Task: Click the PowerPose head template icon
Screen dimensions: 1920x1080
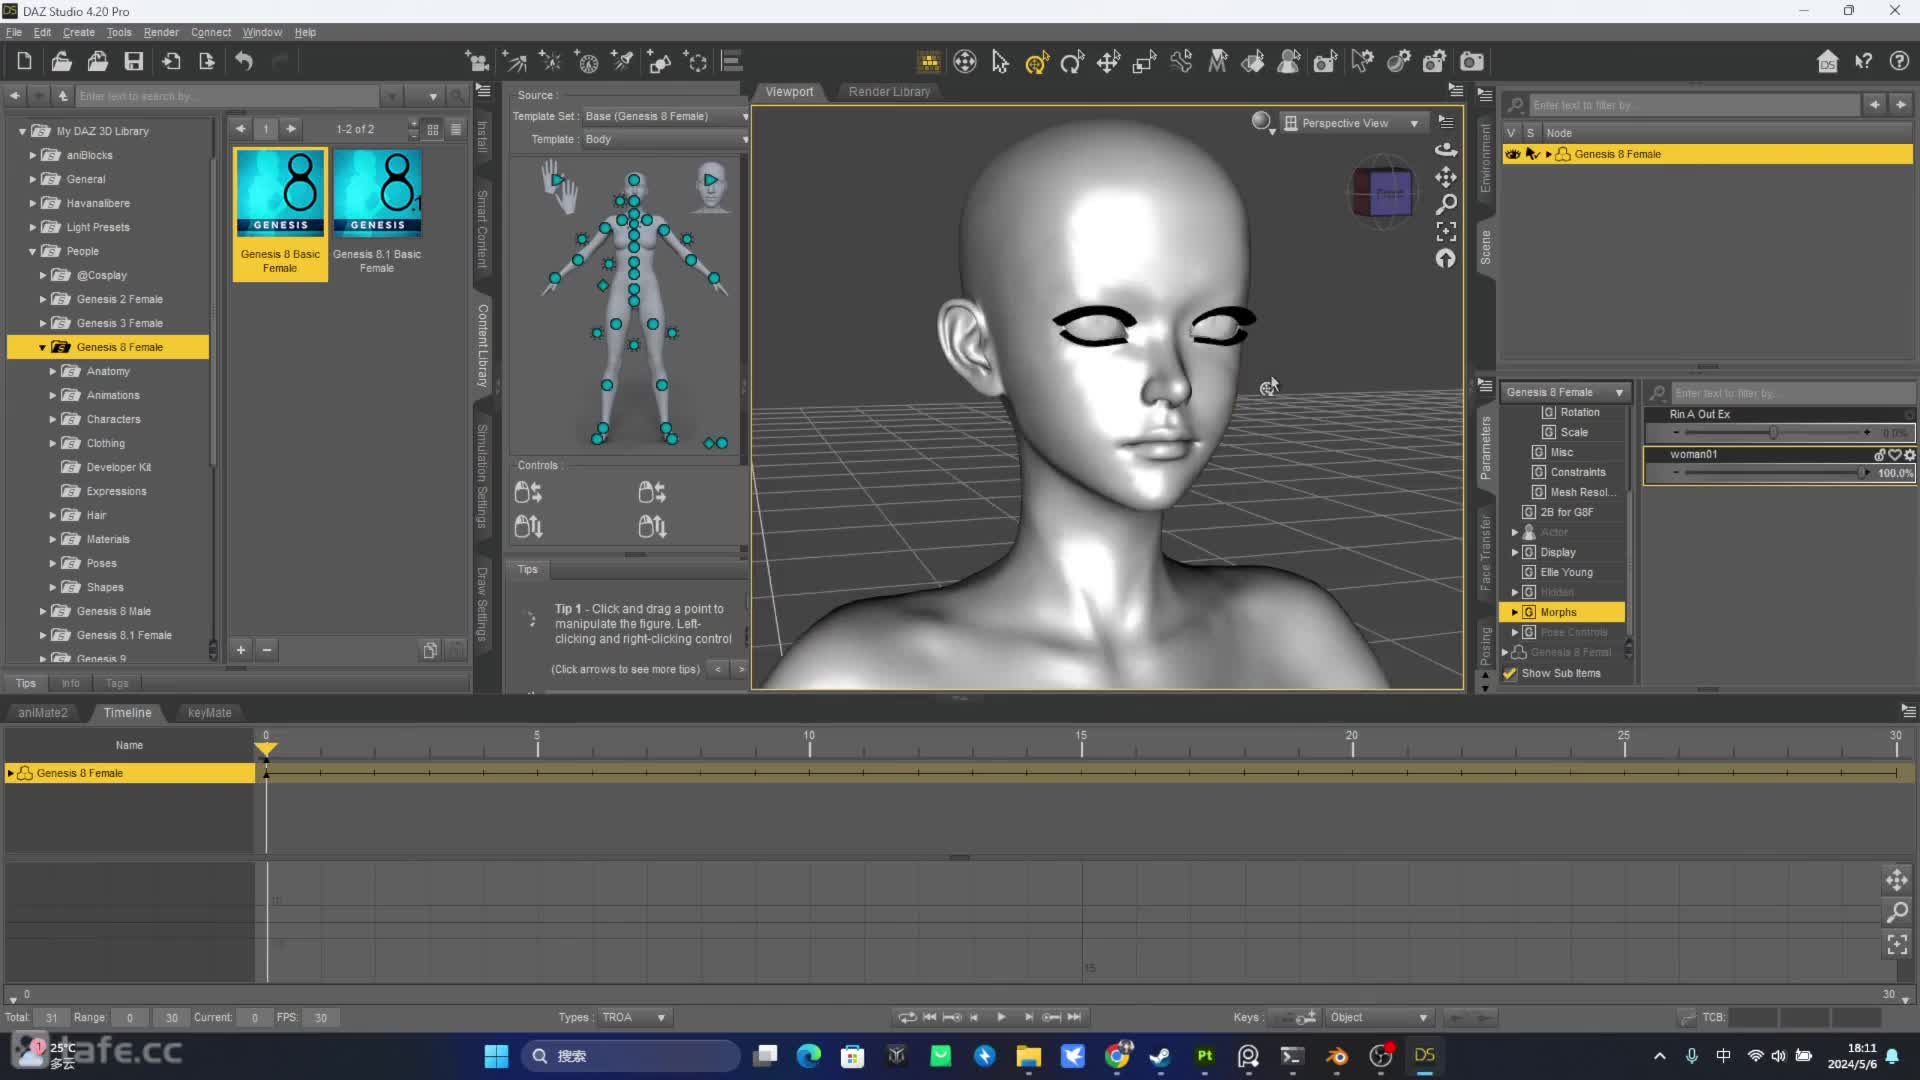Action: click(711, 185)
